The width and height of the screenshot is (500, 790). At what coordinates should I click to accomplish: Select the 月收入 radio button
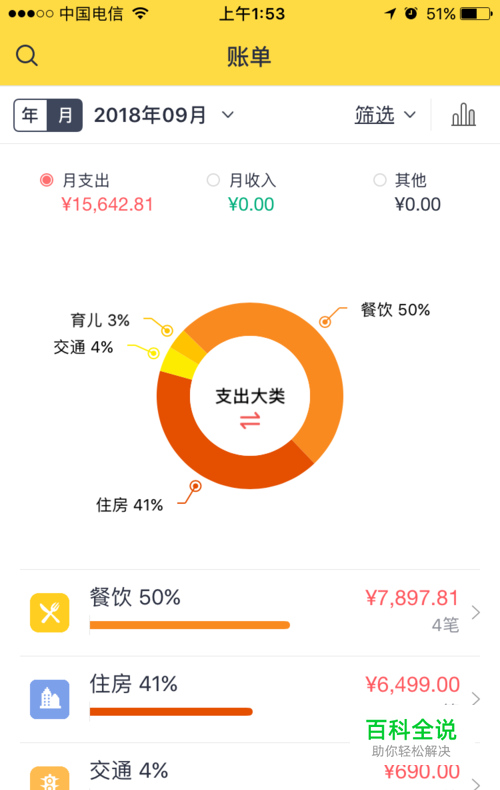coord(213,180)
